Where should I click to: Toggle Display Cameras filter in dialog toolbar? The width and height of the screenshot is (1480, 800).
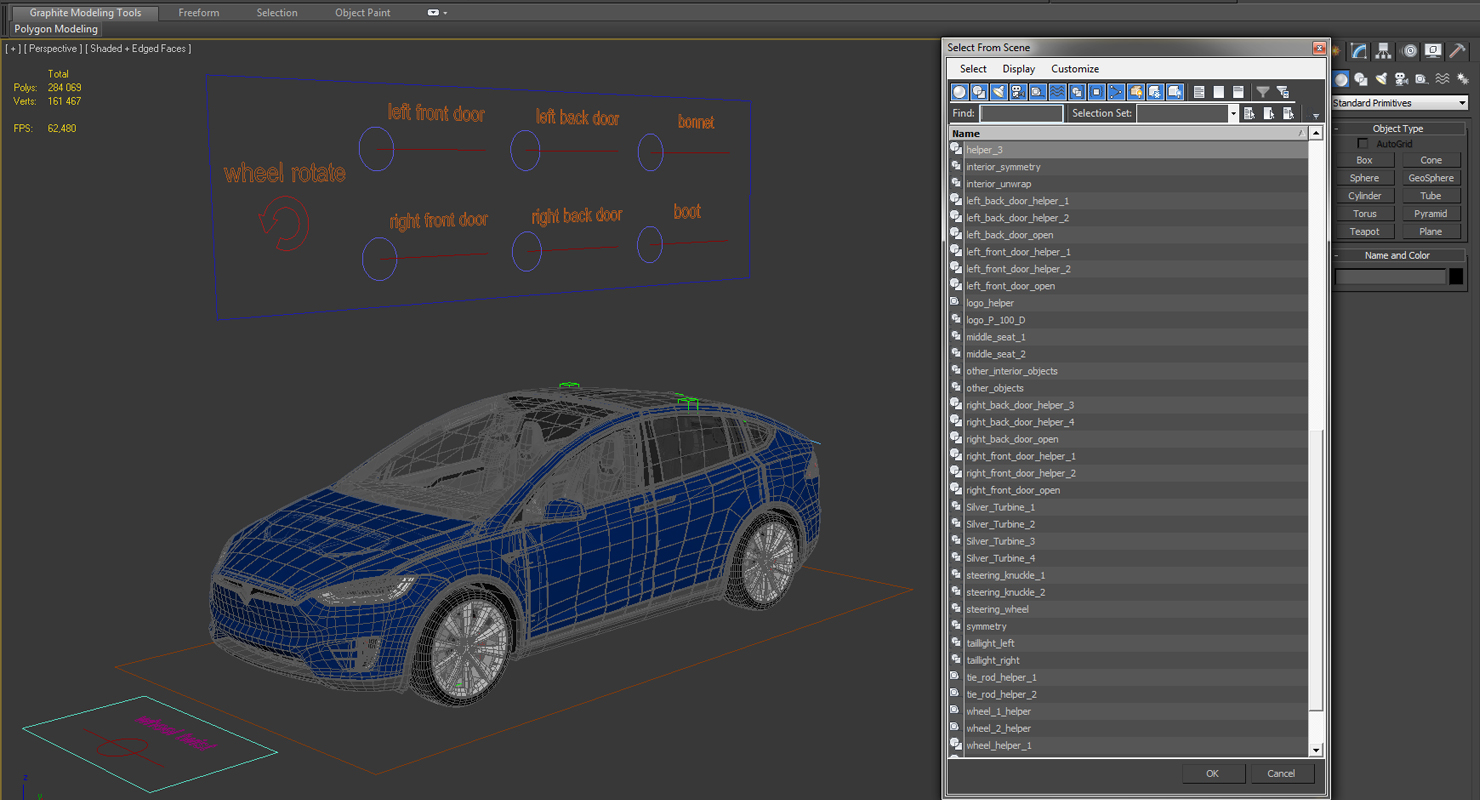(x=1018, y=92)
